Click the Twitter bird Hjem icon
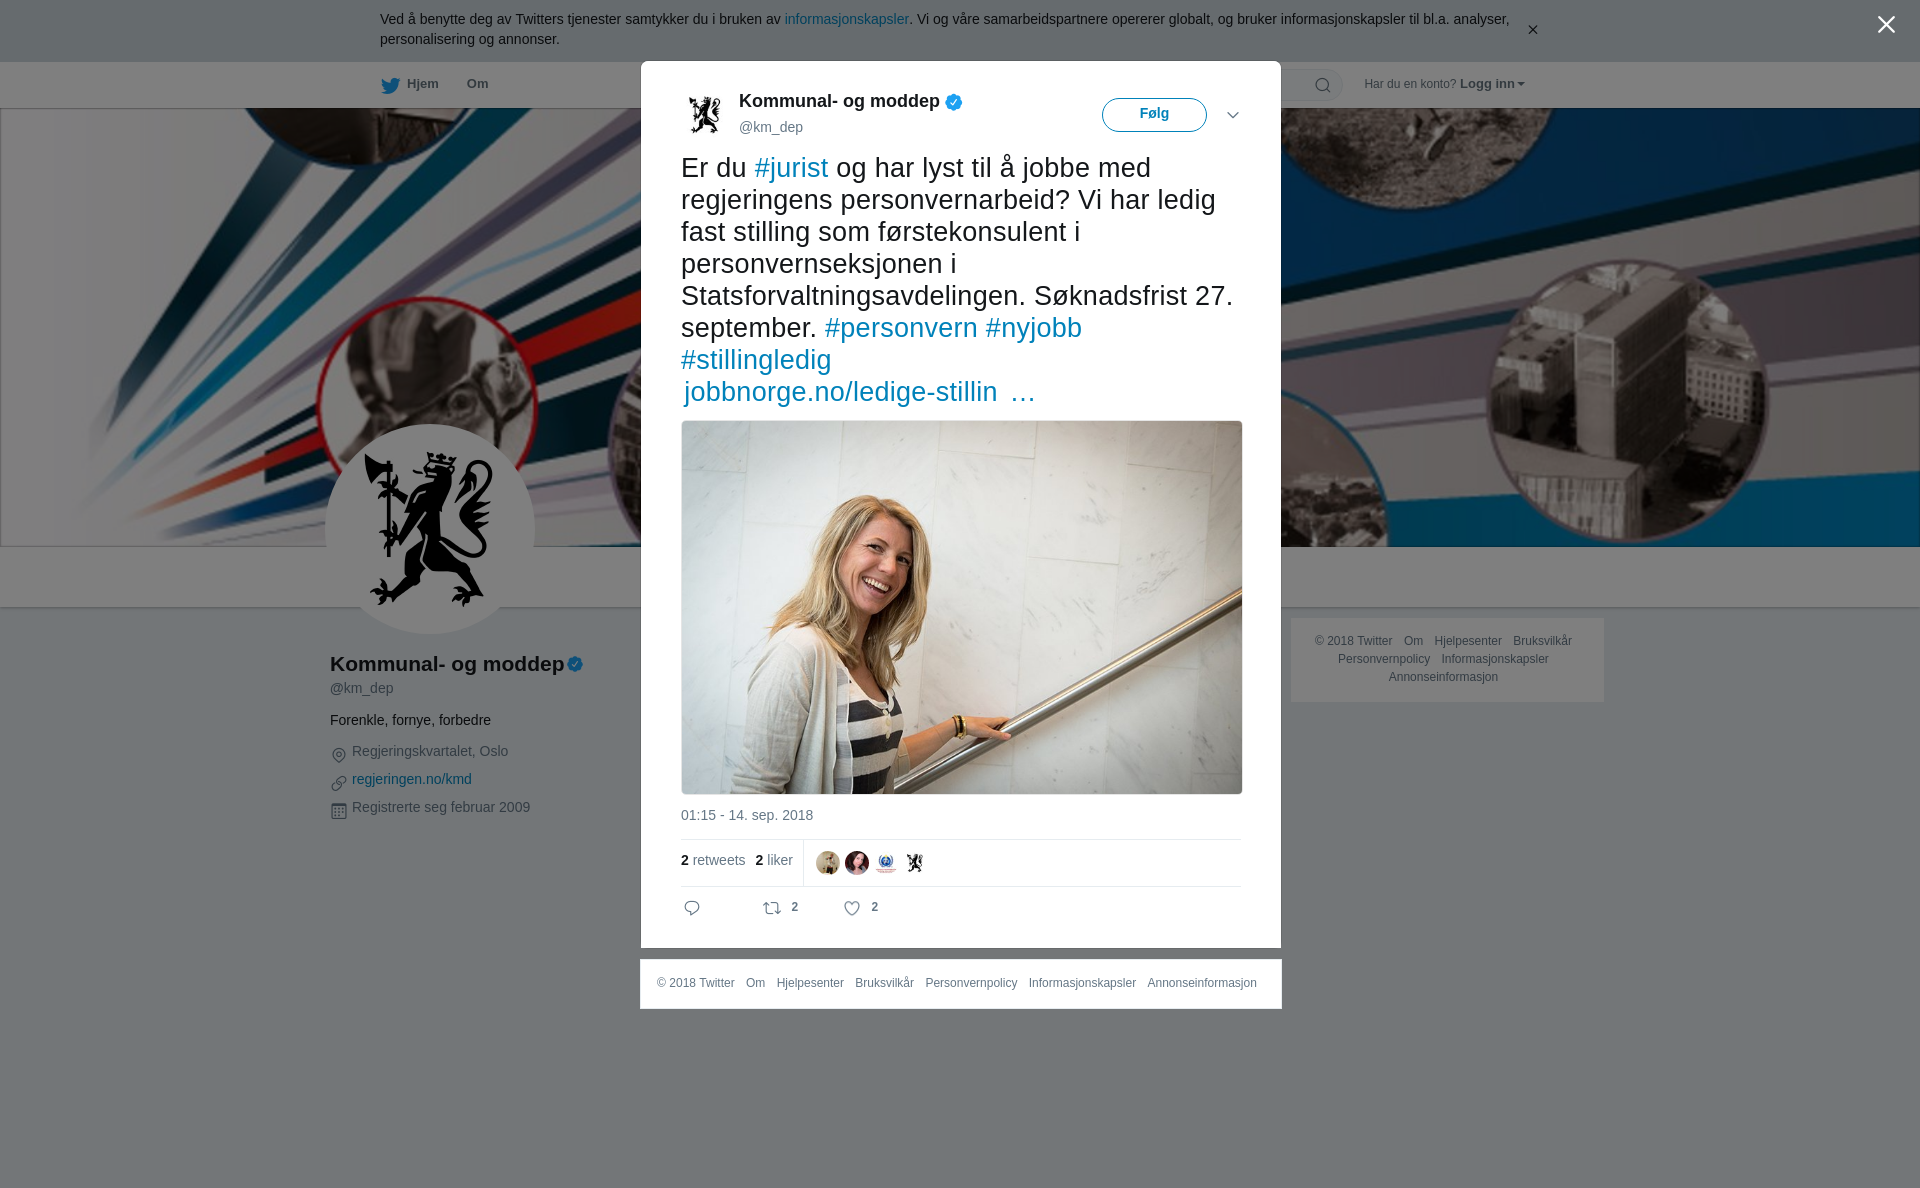Viewport: 1920px width, 1188px height. (x=390, y=85)
